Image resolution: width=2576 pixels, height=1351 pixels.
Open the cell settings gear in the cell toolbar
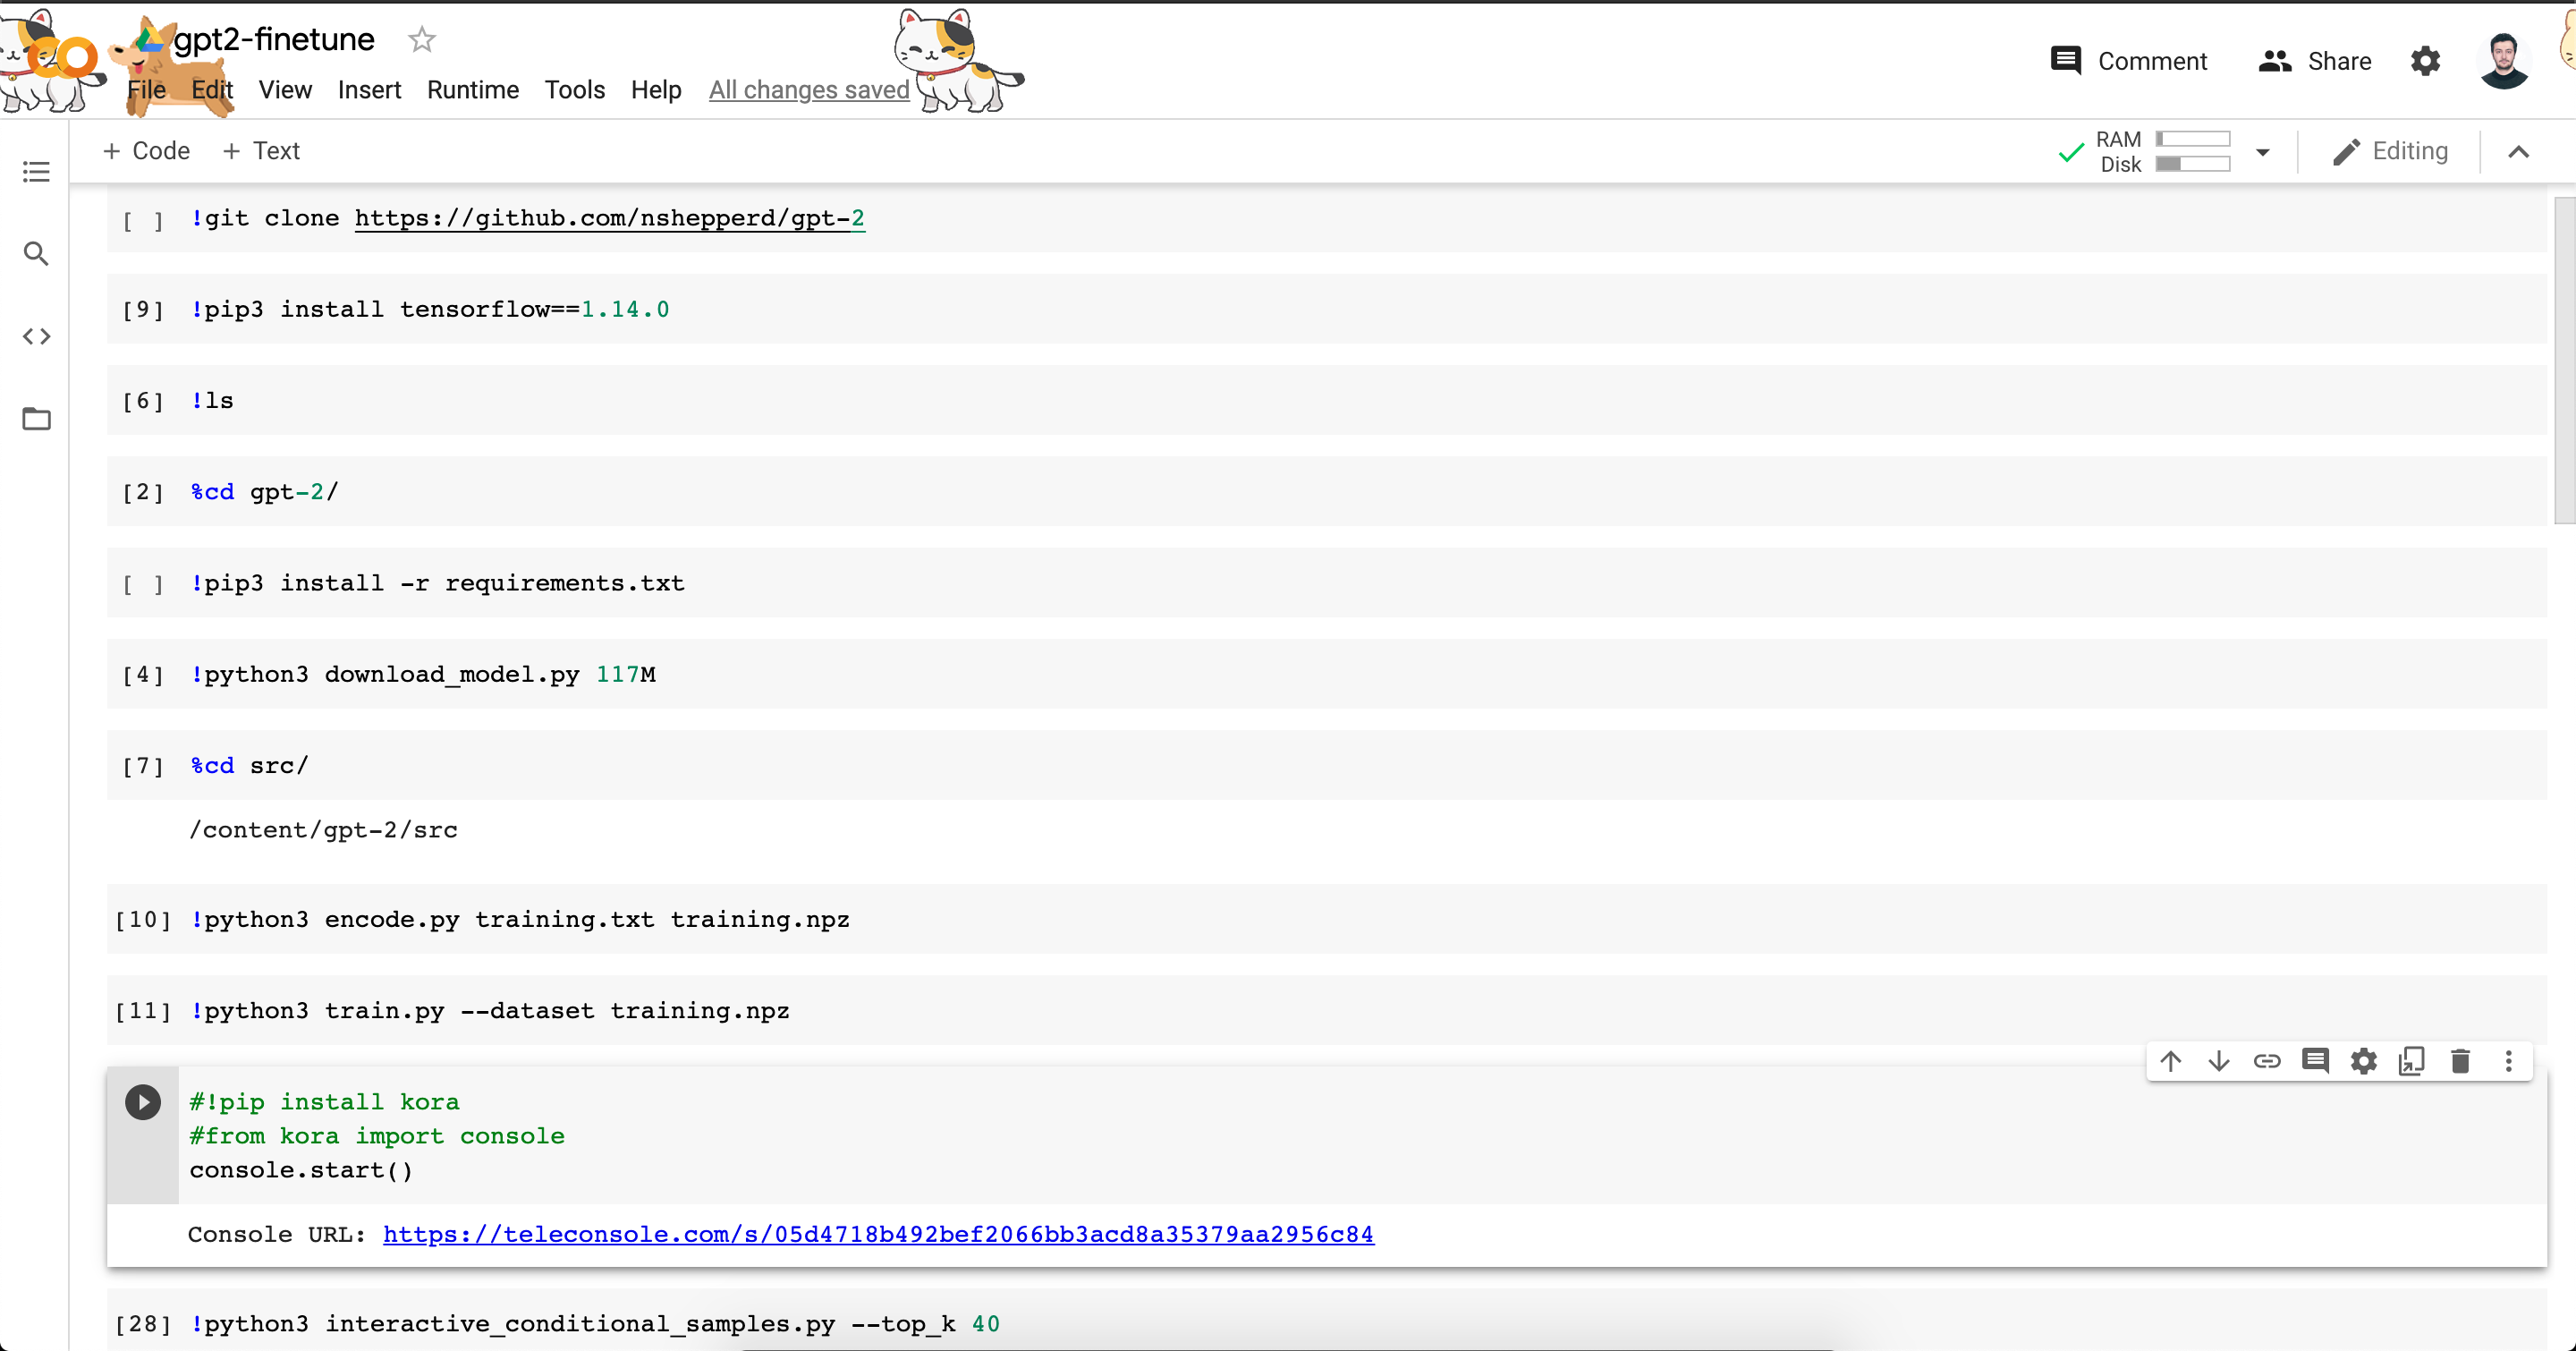pyautogui.click(x=2363, y=1061)
